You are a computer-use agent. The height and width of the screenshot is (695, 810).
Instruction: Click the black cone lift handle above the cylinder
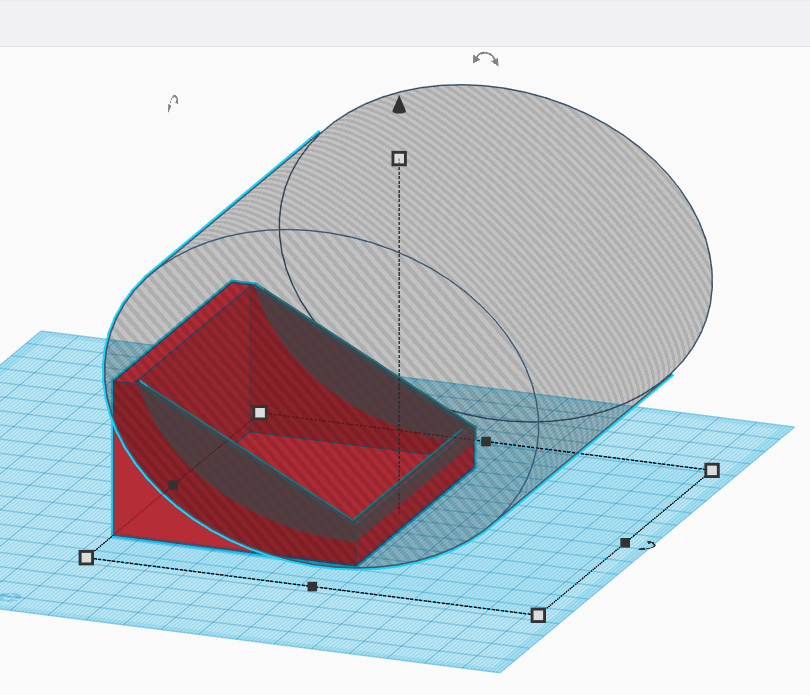pos(399,104)
